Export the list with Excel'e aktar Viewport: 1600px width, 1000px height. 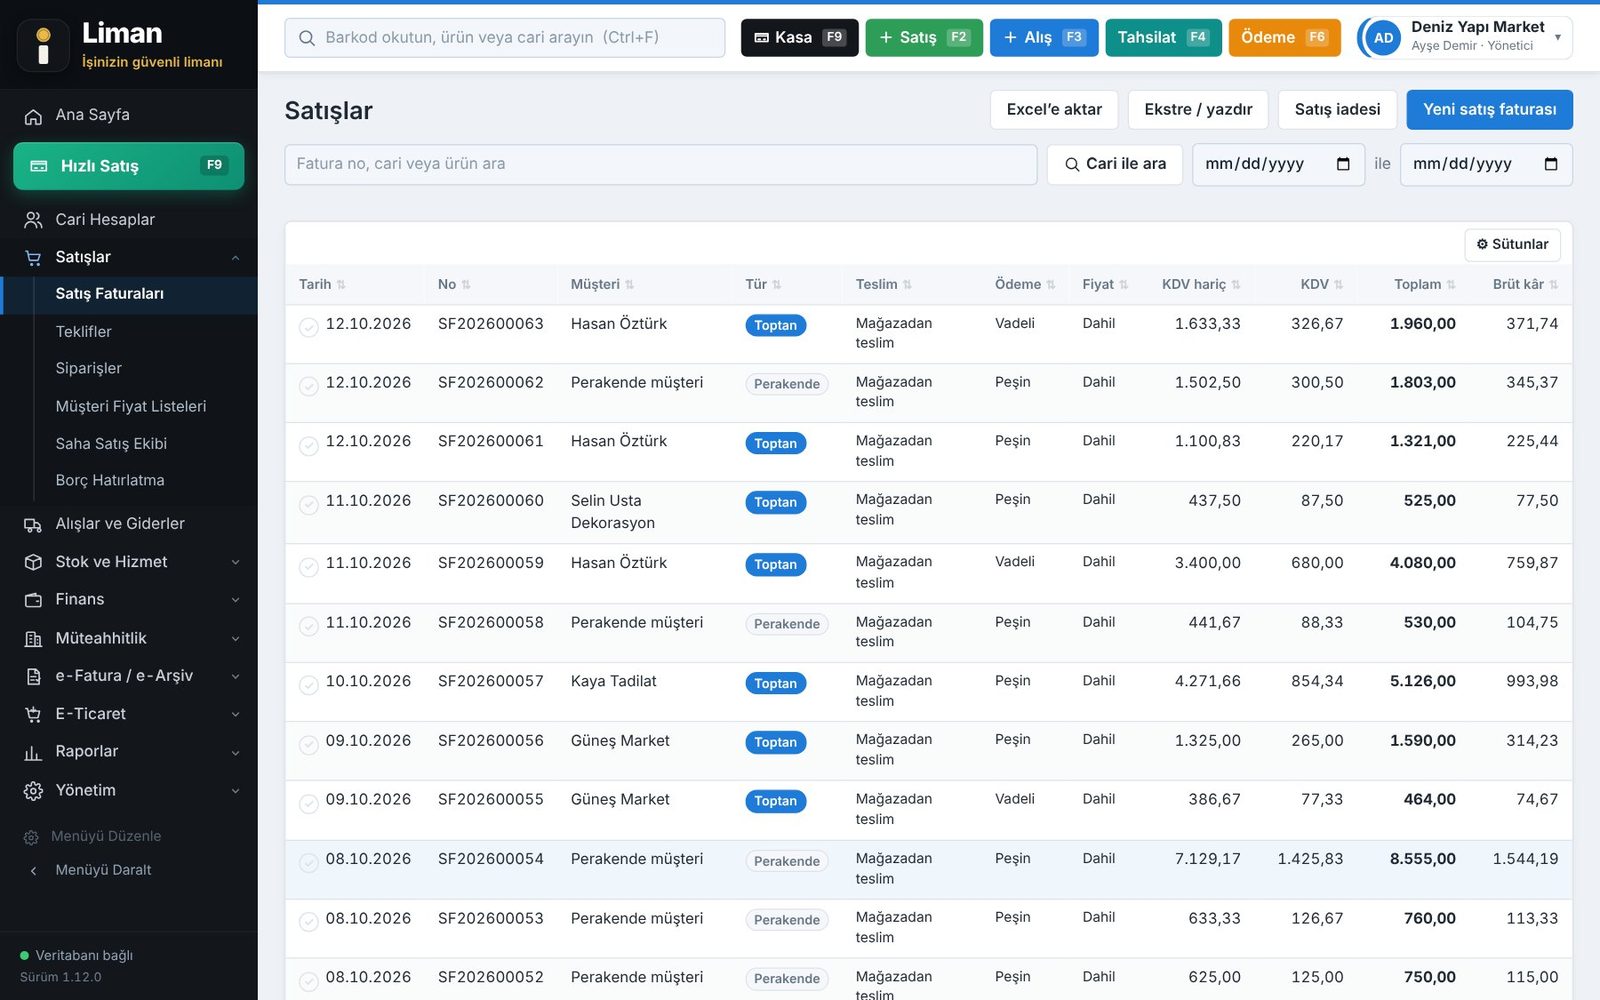pyautogui.click(x=1054, y=110)
